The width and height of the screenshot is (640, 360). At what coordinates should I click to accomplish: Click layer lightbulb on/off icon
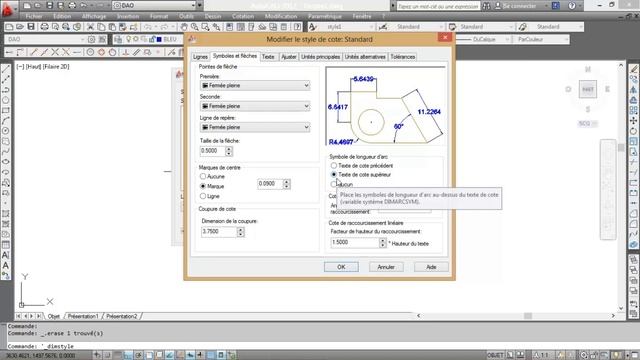coord(129,39)
